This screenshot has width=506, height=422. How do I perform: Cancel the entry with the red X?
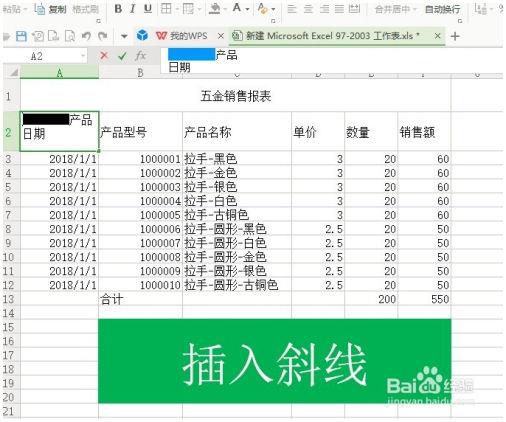pyautogui.click(x=104, y=56)
